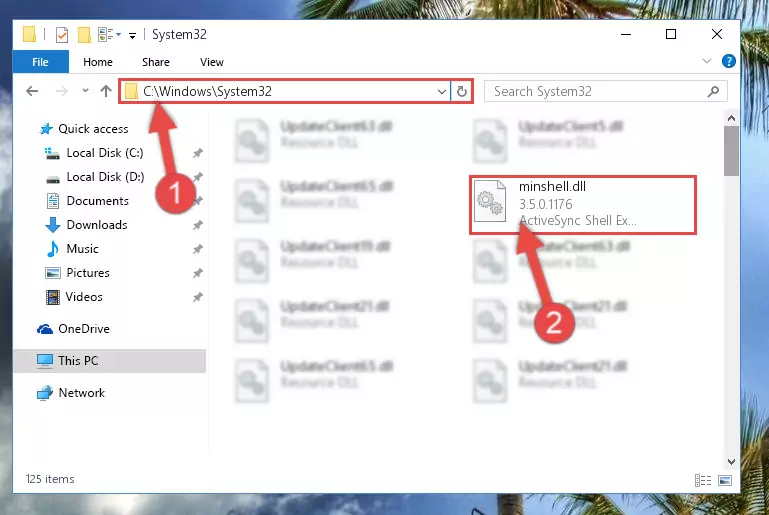Click the pin icon next to Local Disk (C:)
Image resolution: width=769 pixels, height=515 pixels.
(197, 154)
